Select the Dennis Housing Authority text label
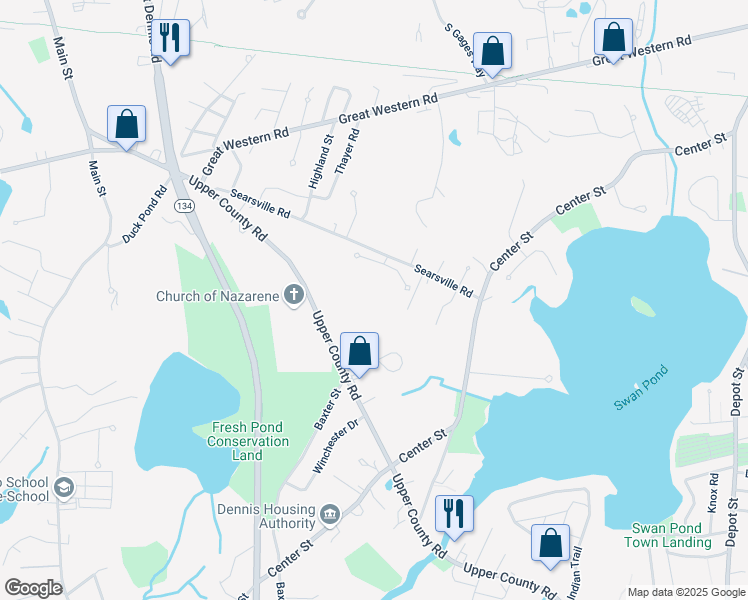The height and width of the screenshot is (600, 748). pos(266,516)
